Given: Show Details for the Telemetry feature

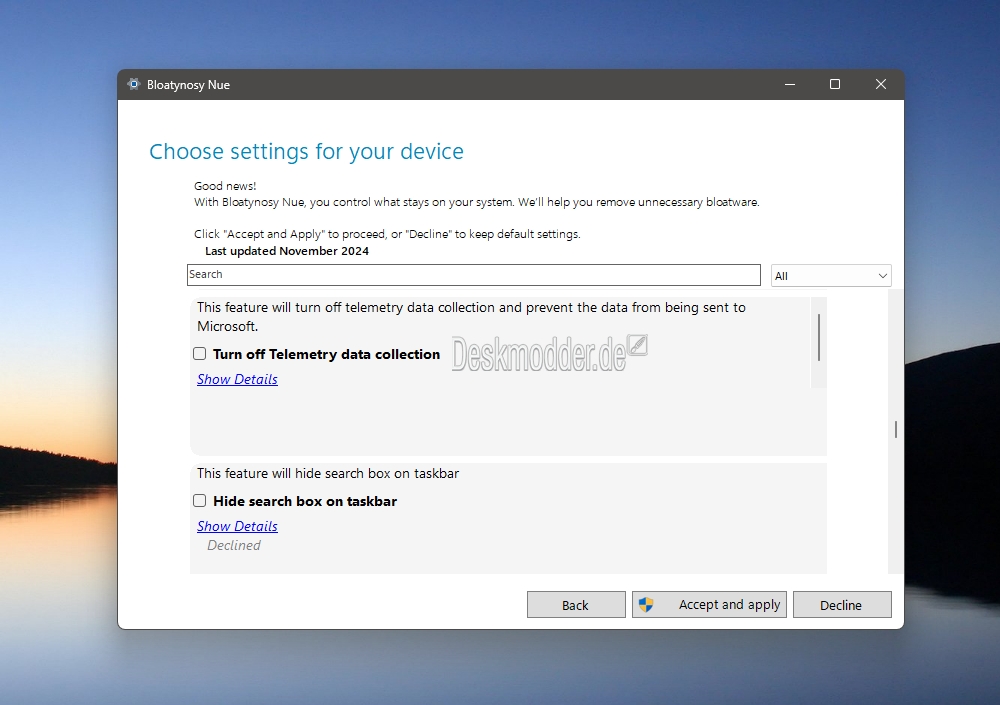Looking at the screenshot, I should tap(237, 379).
